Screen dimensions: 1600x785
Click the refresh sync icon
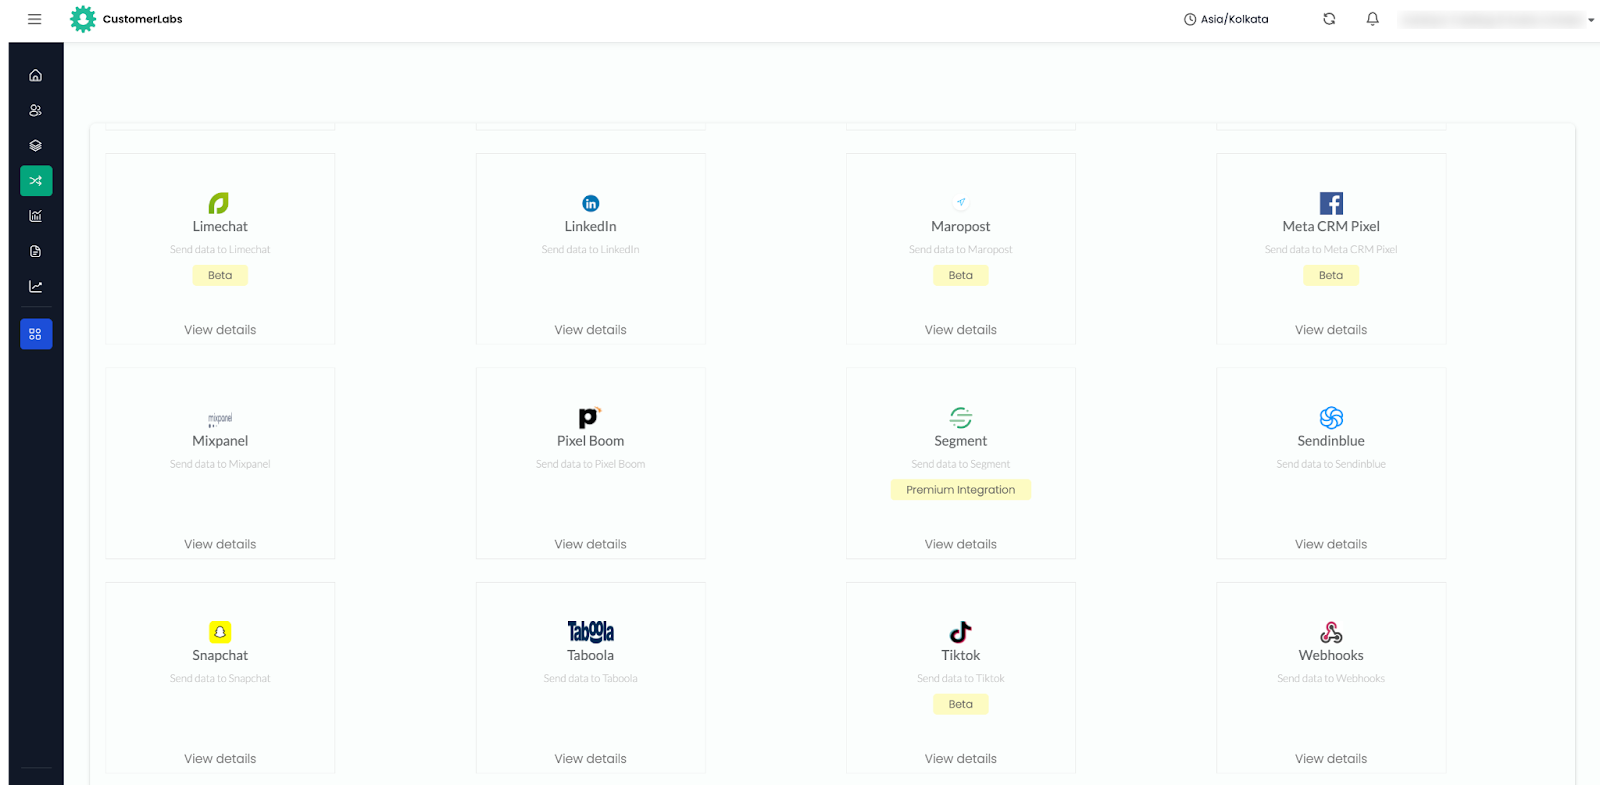tap(1329, 19)
